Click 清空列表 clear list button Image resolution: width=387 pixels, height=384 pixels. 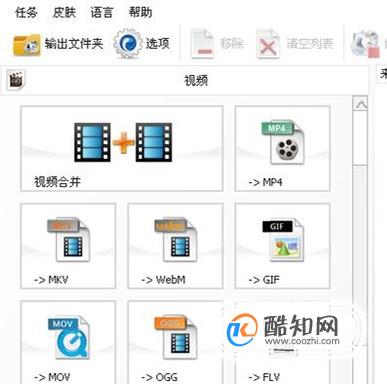[x=295, y=44]
